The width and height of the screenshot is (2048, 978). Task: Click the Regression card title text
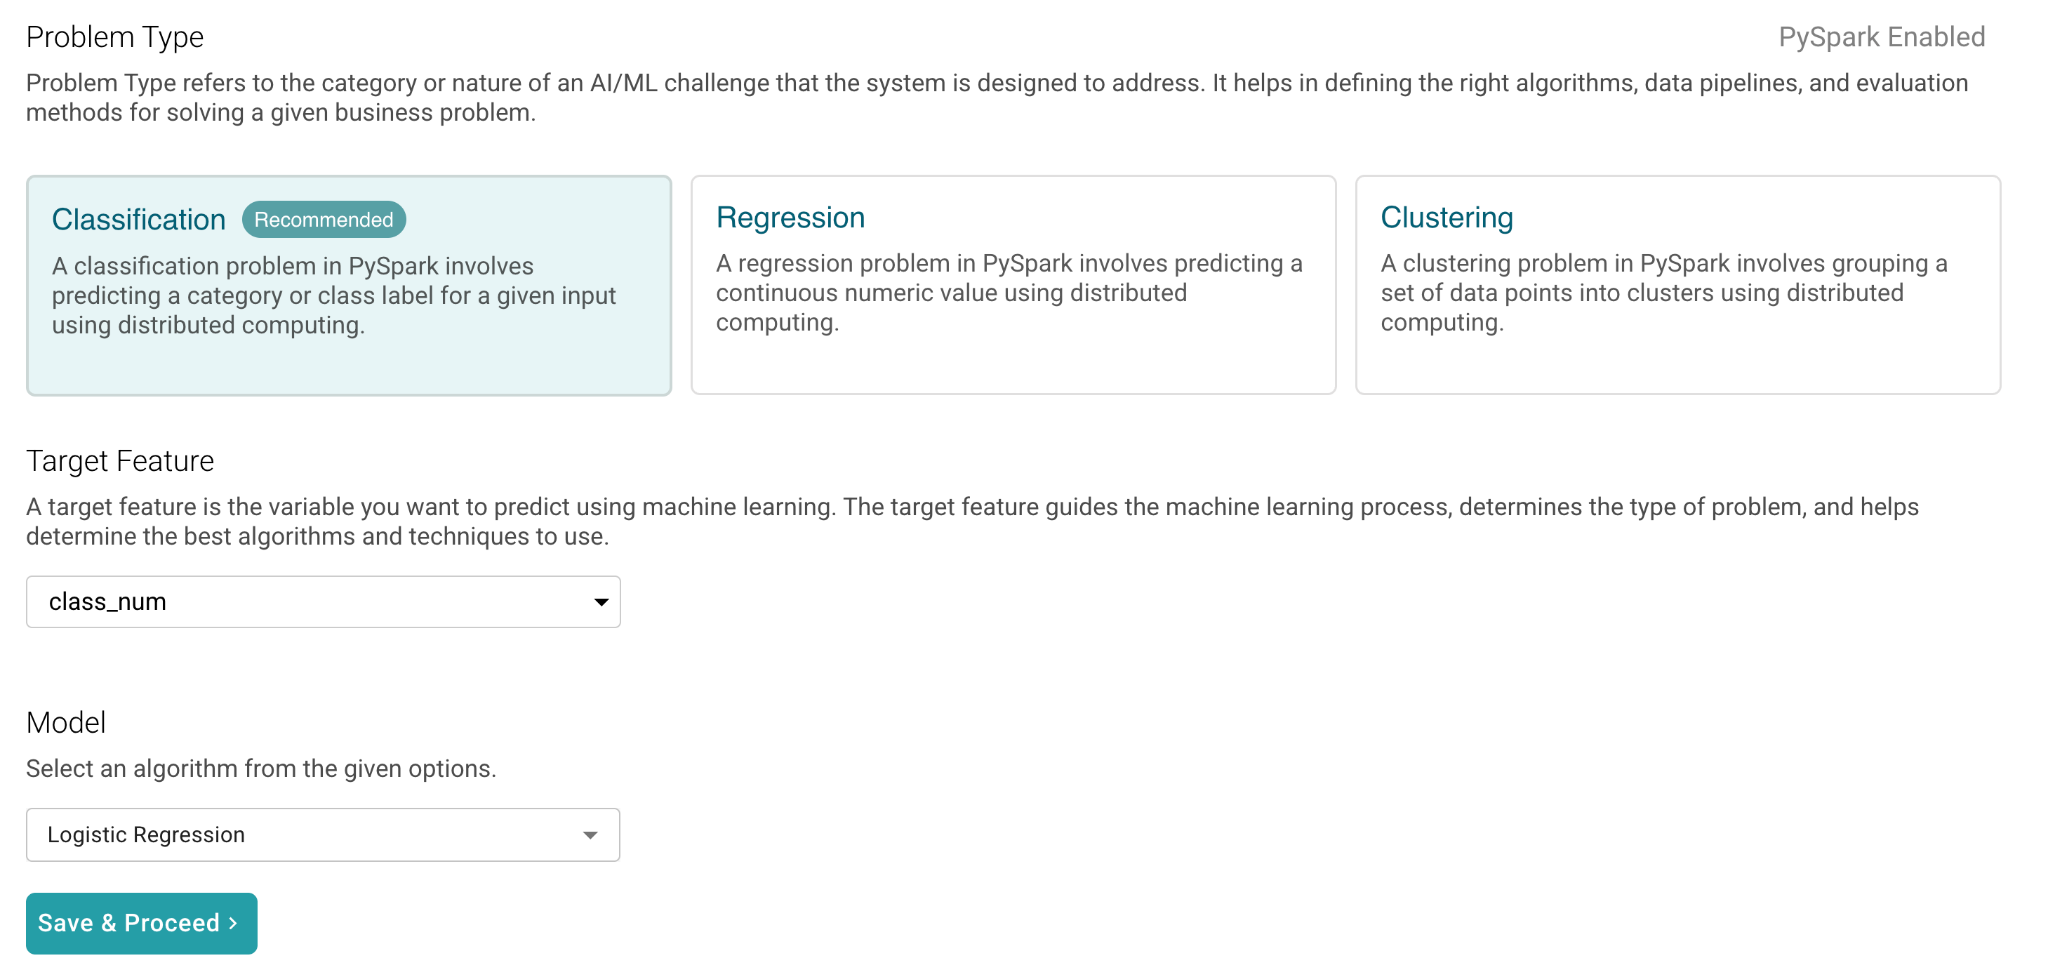point(790,218)
